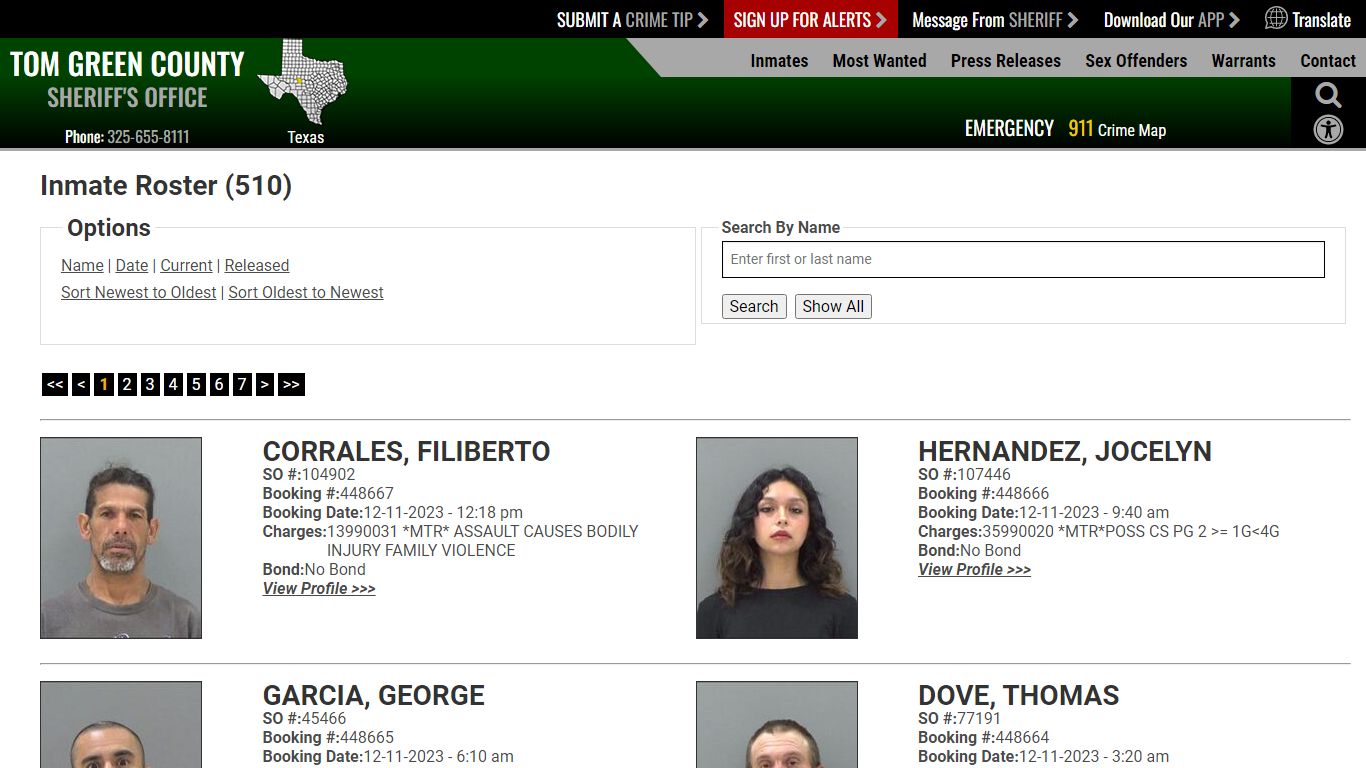Select pagination page 5
The image size is (1366, 768).
(x=196, y=384)
